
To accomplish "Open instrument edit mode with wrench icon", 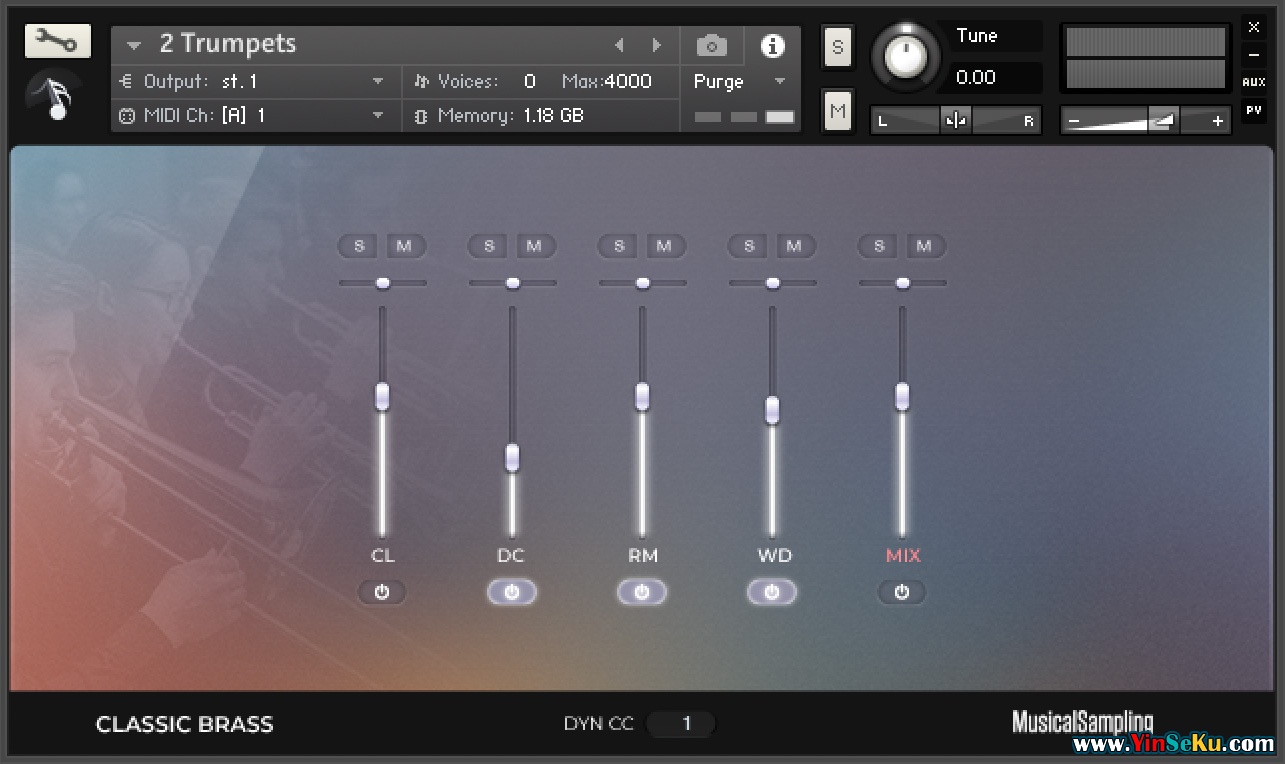I will 57,41.
